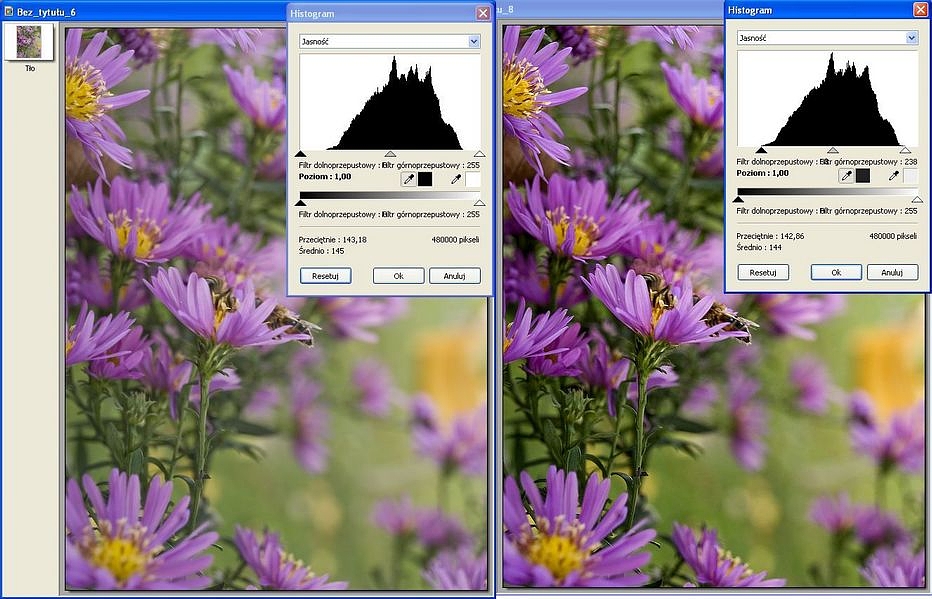Expand Jasność channel dropdown in Bez_tytułu_6 histogram
Viewport: 932px width, 599px height.
coord(474,41)
